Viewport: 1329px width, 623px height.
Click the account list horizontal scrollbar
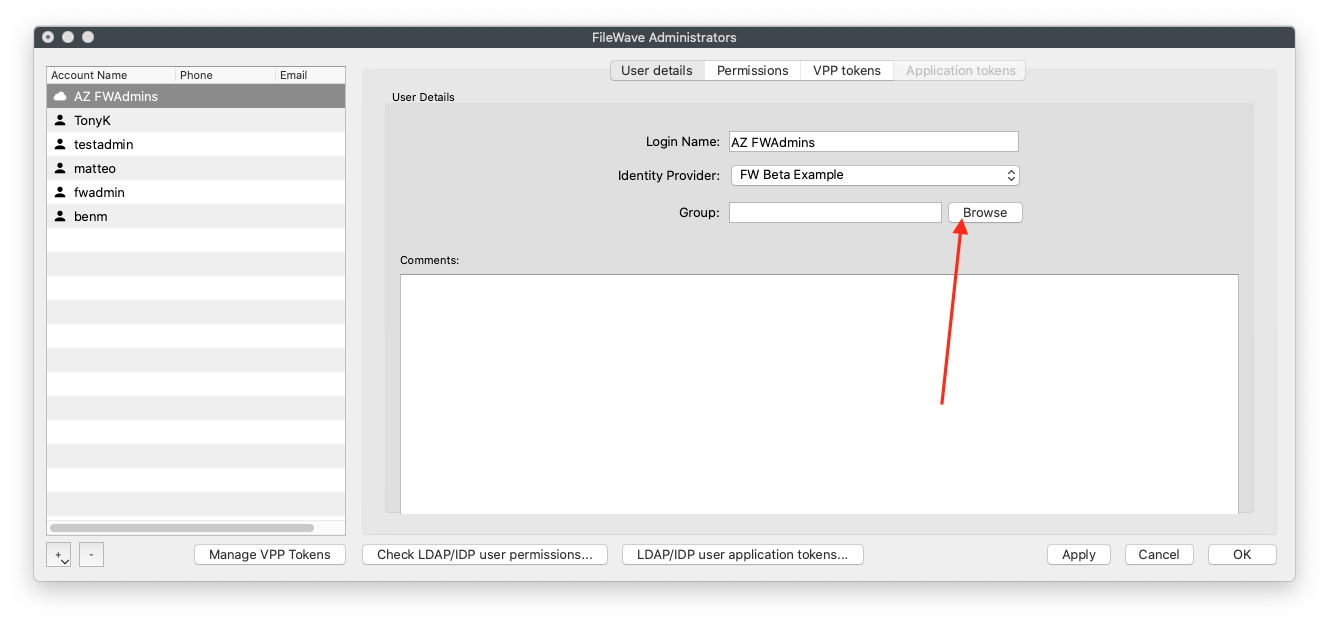pyautogui.click(x=182, y=527)
